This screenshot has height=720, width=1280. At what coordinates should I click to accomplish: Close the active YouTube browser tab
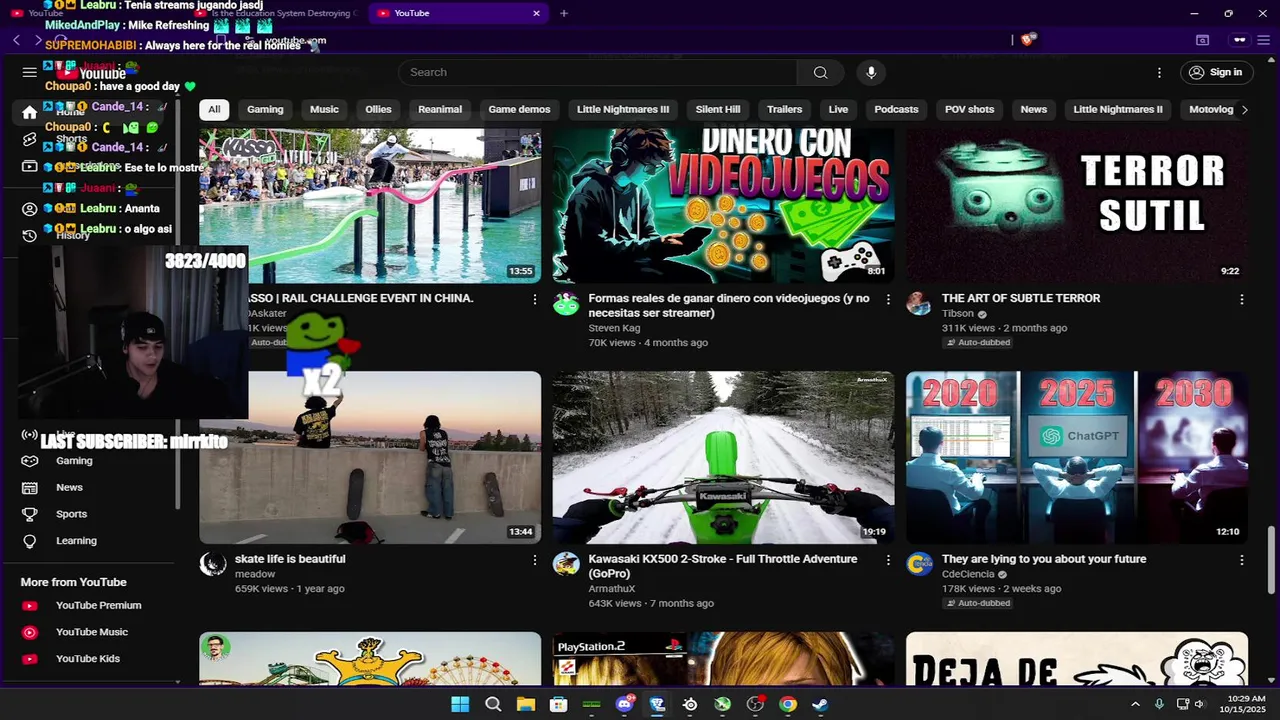point(536,13)
